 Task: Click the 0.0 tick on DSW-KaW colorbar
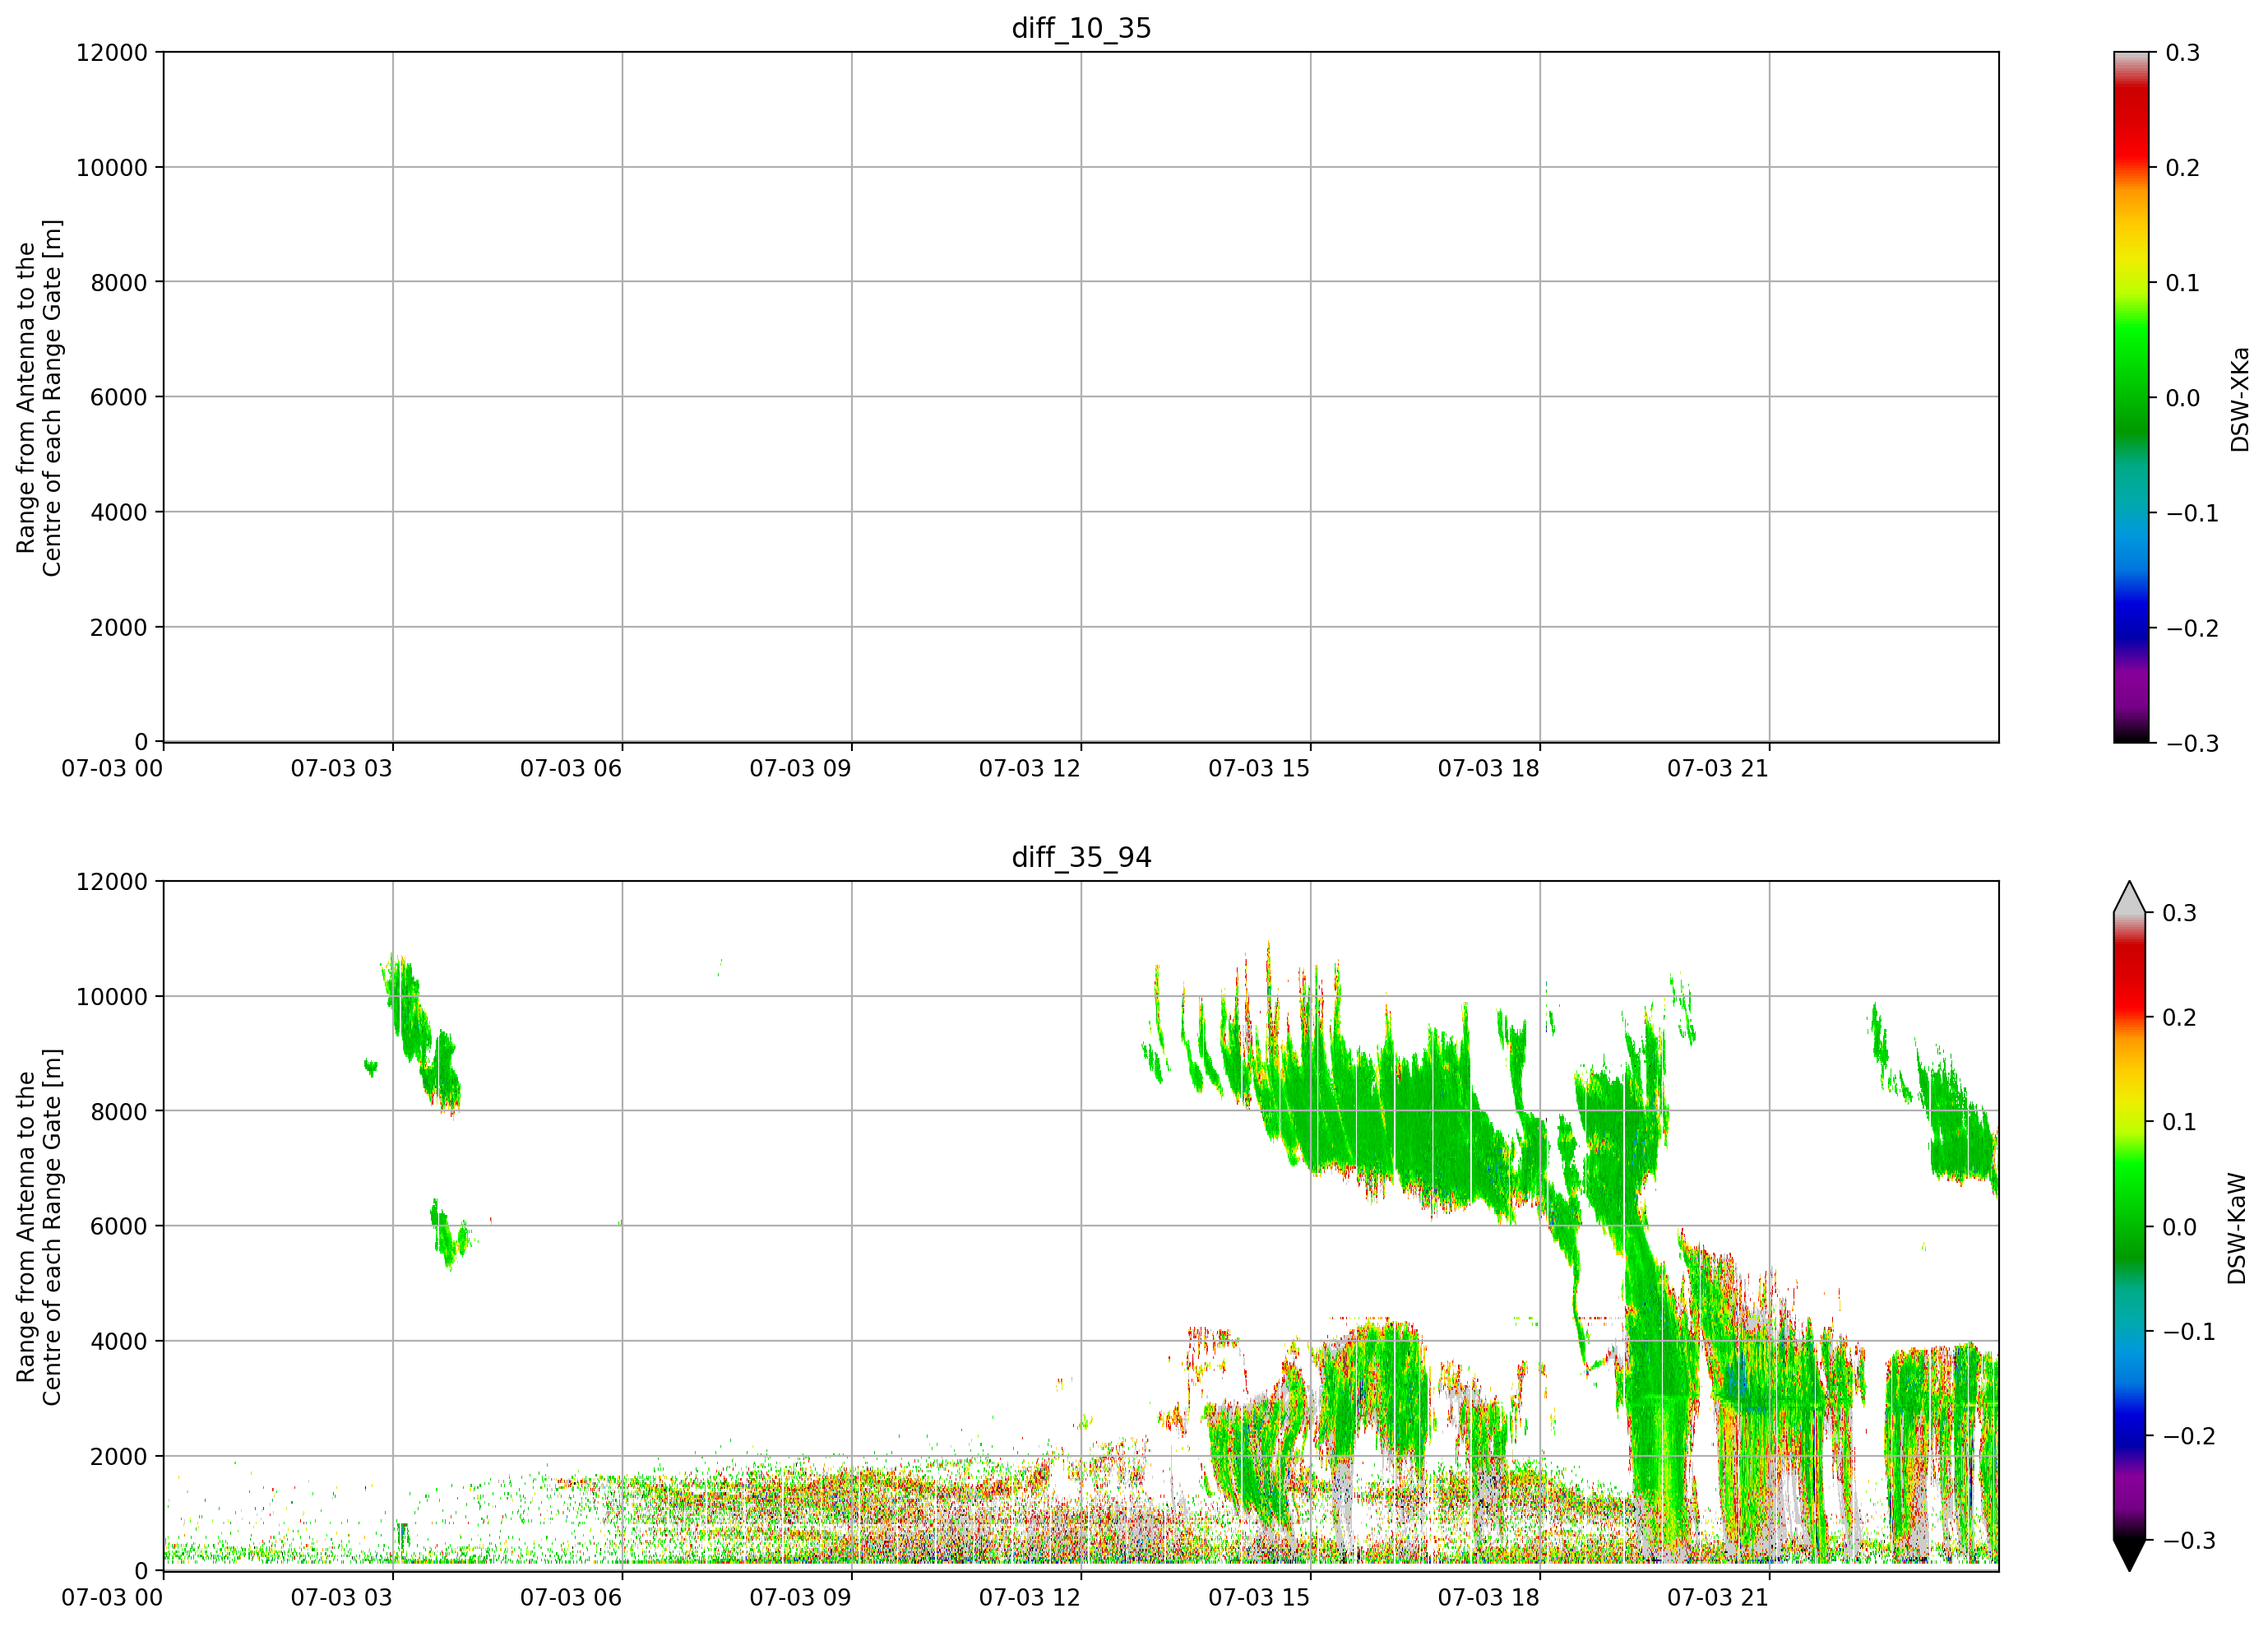2180,1226
